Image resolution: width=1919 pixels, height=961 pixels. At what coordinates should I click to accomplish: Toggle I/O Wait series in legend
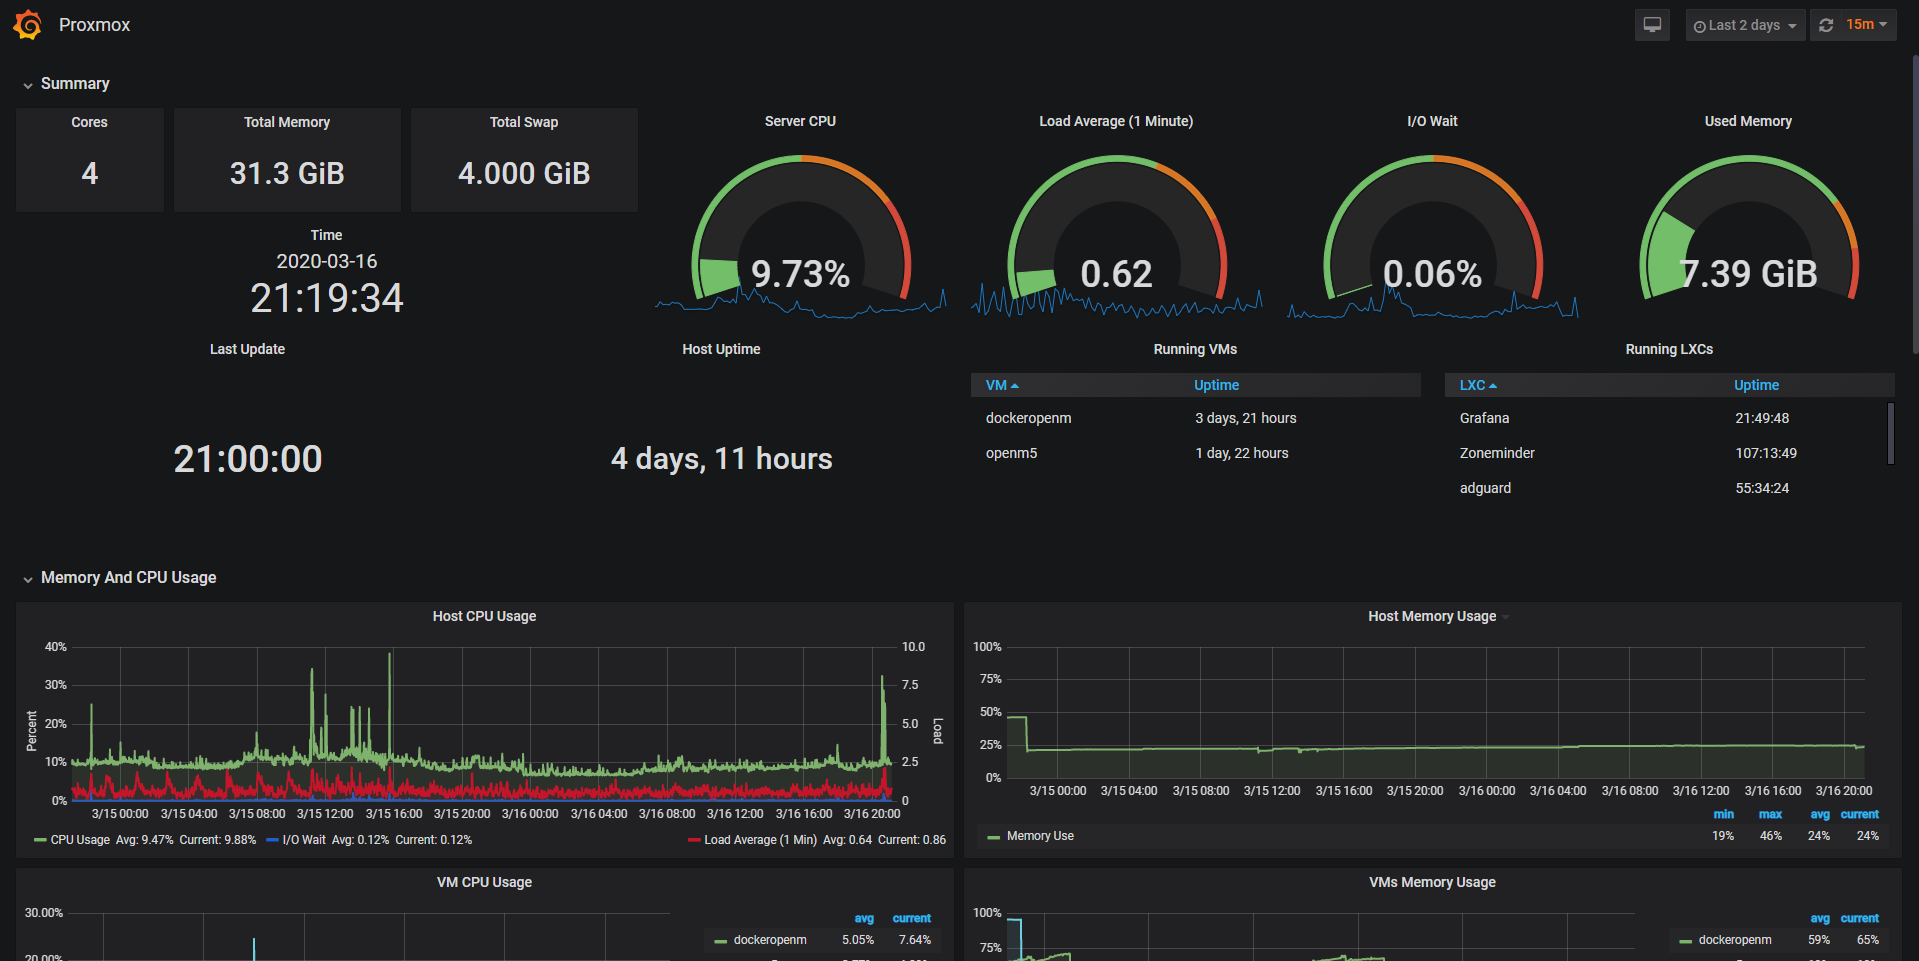[304, 840]
